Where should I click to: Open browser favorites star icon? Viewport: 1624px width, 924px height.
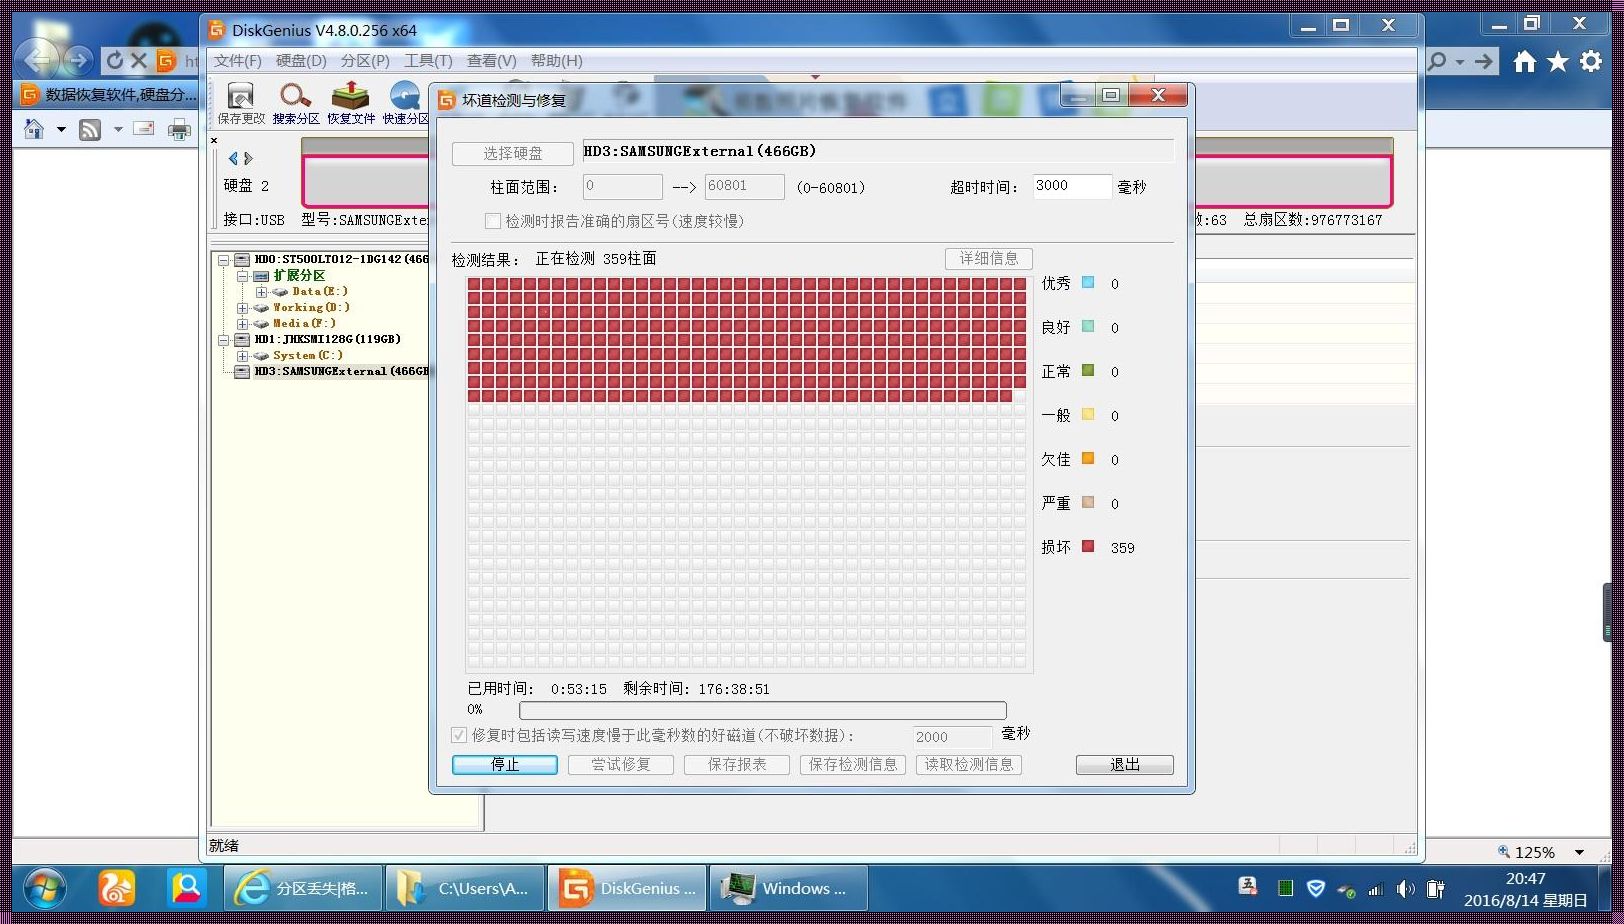click(1558, 62)
